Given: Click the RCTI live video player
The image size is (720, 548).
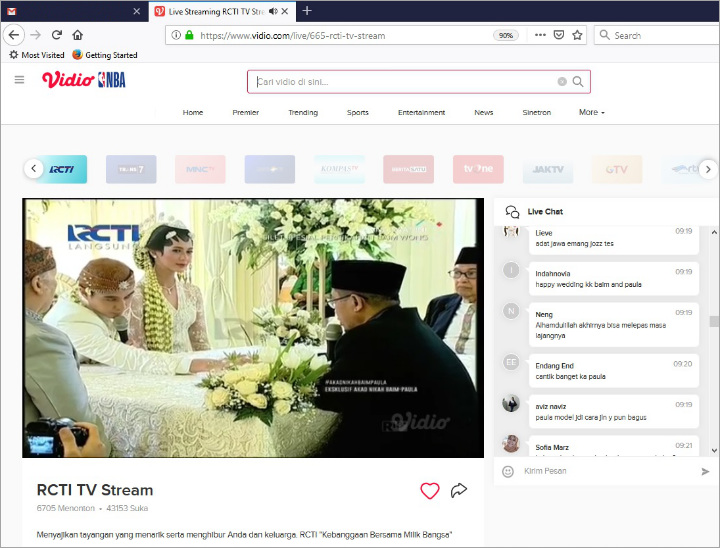Looking at the screenshot, I should click(x=253, y=328).
